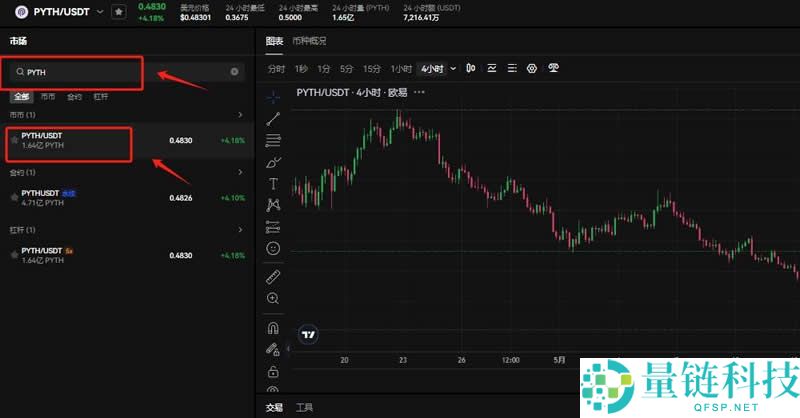Switch to the 币种概况 tab
The image size is (800, 418).
click(309, 41)
